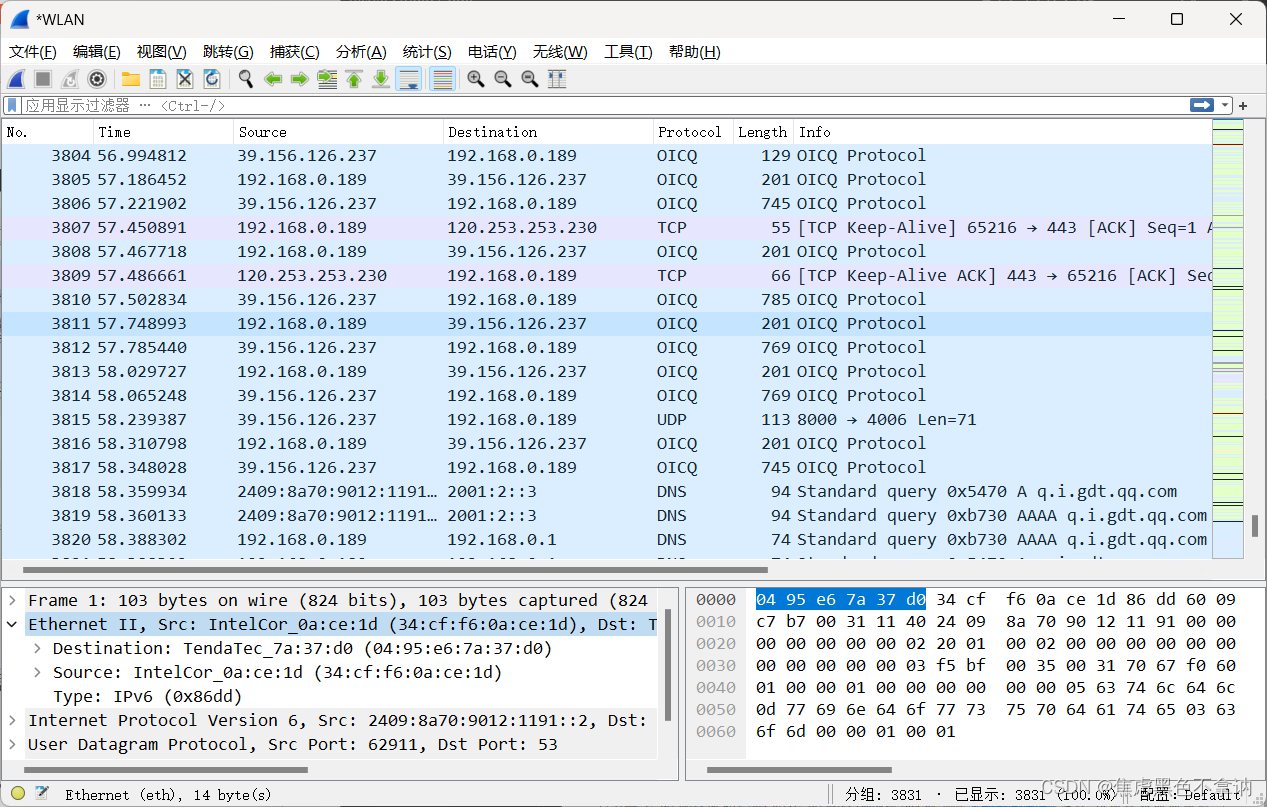The height and width of the screenshot is (807, 1267).
Task: Close the current capture file
Action: (x=185, y=79)
